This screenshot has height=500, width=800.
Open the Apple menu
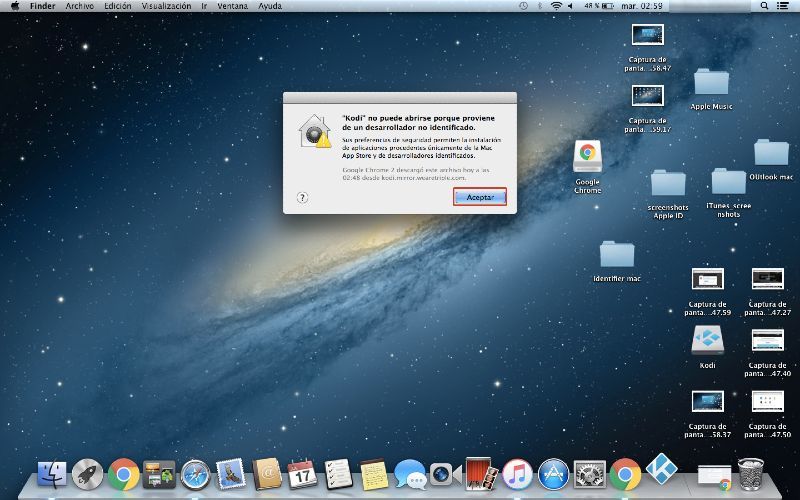pyautogui.click(x=14, y=6)
